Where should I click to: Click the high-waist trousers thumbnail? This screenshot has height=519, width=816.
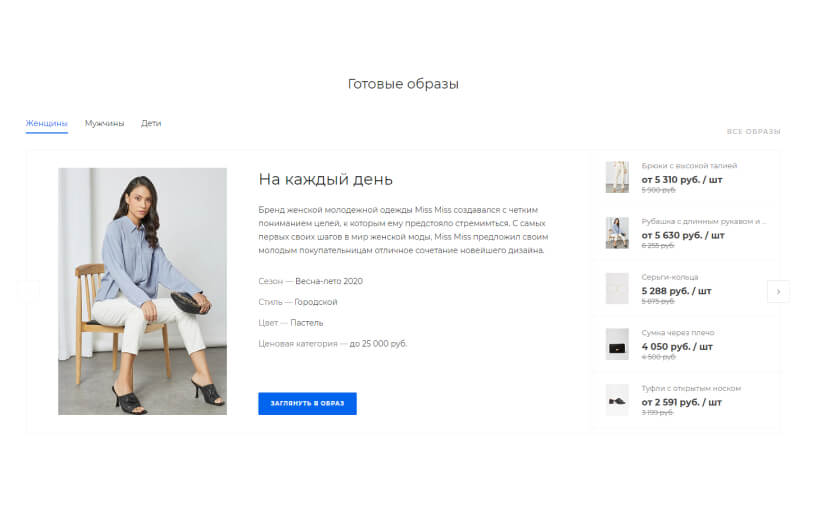[x=617, y=177]
